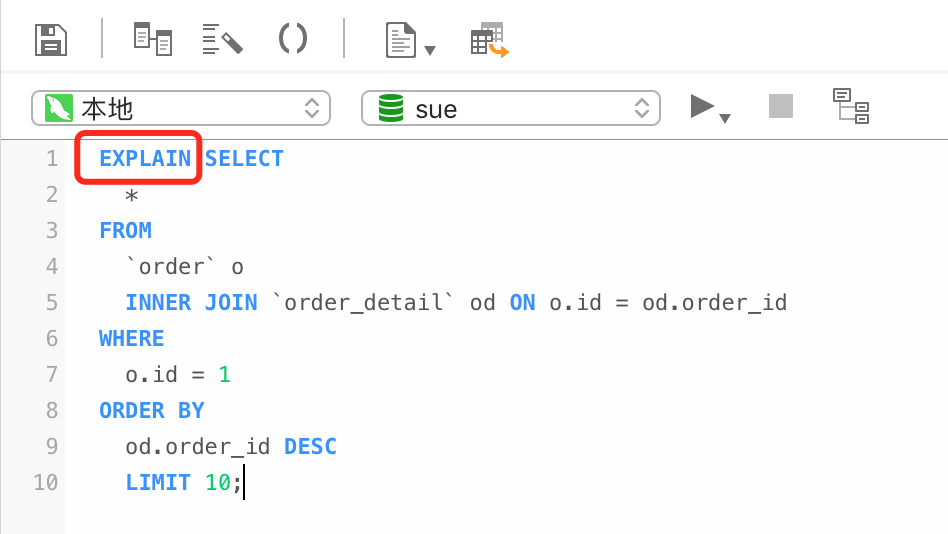Viewport: 948px width, 534px height.
Task: Click the SELECT keyword on line 1
Action: (244, 158)
